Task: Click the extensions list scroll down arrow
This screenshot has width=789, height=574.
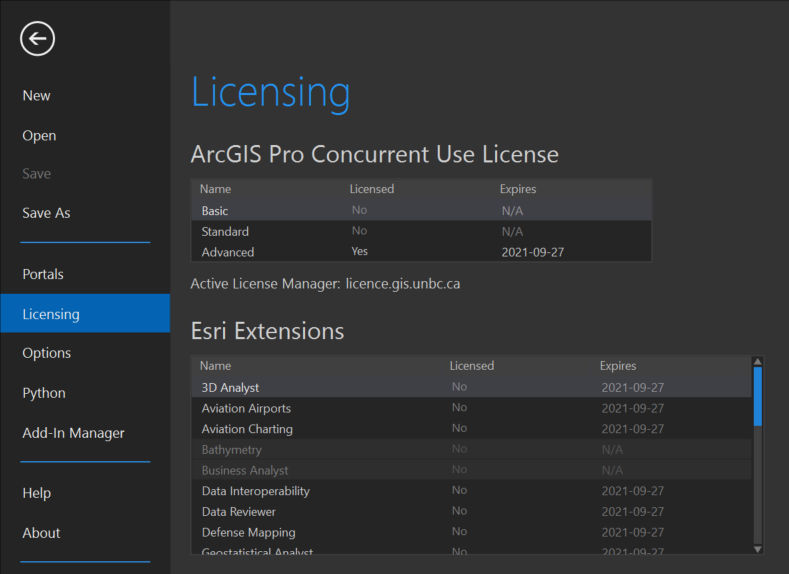Action: click(x=757, y=549)
